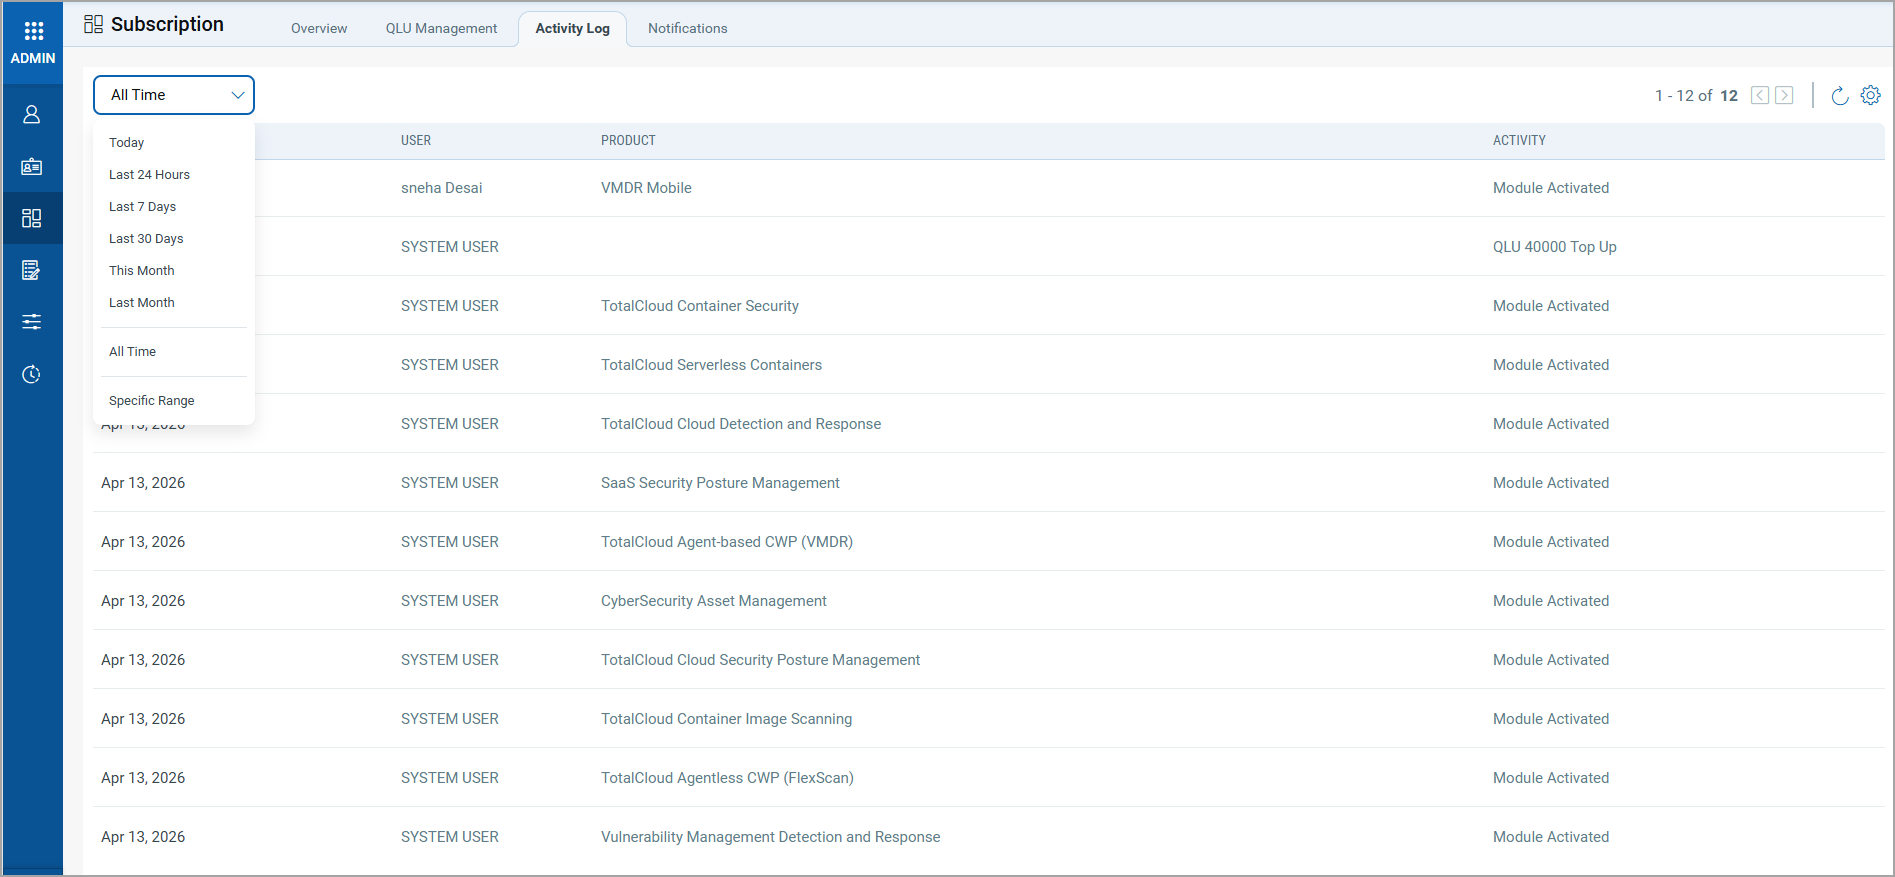Click the ACTIVITY column header
The height and width of the screenshot is (877, 1895).
(x=1519, y=141)
